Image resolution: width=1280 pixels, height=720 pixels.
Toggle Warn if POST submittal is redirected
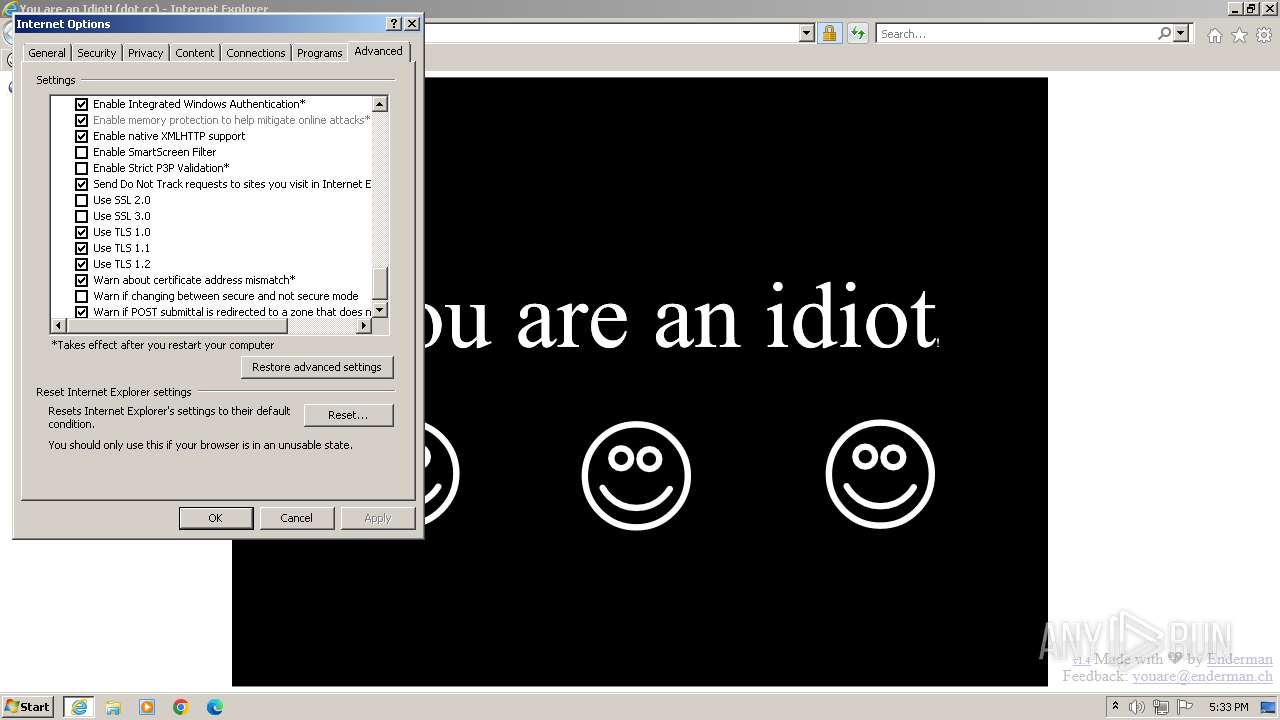point(82,312)
